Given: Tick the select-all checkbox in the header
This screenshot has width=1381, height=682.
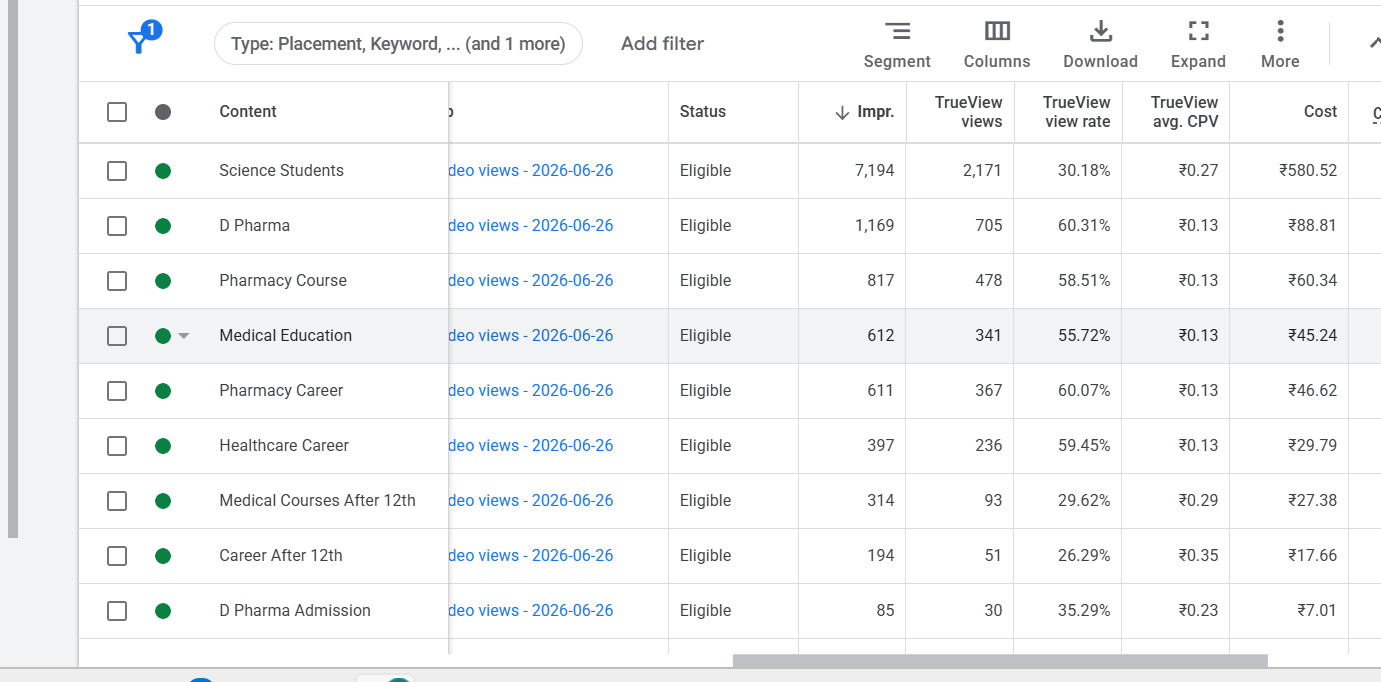Looking at the screenshot, I should click(x=117, y=112).
